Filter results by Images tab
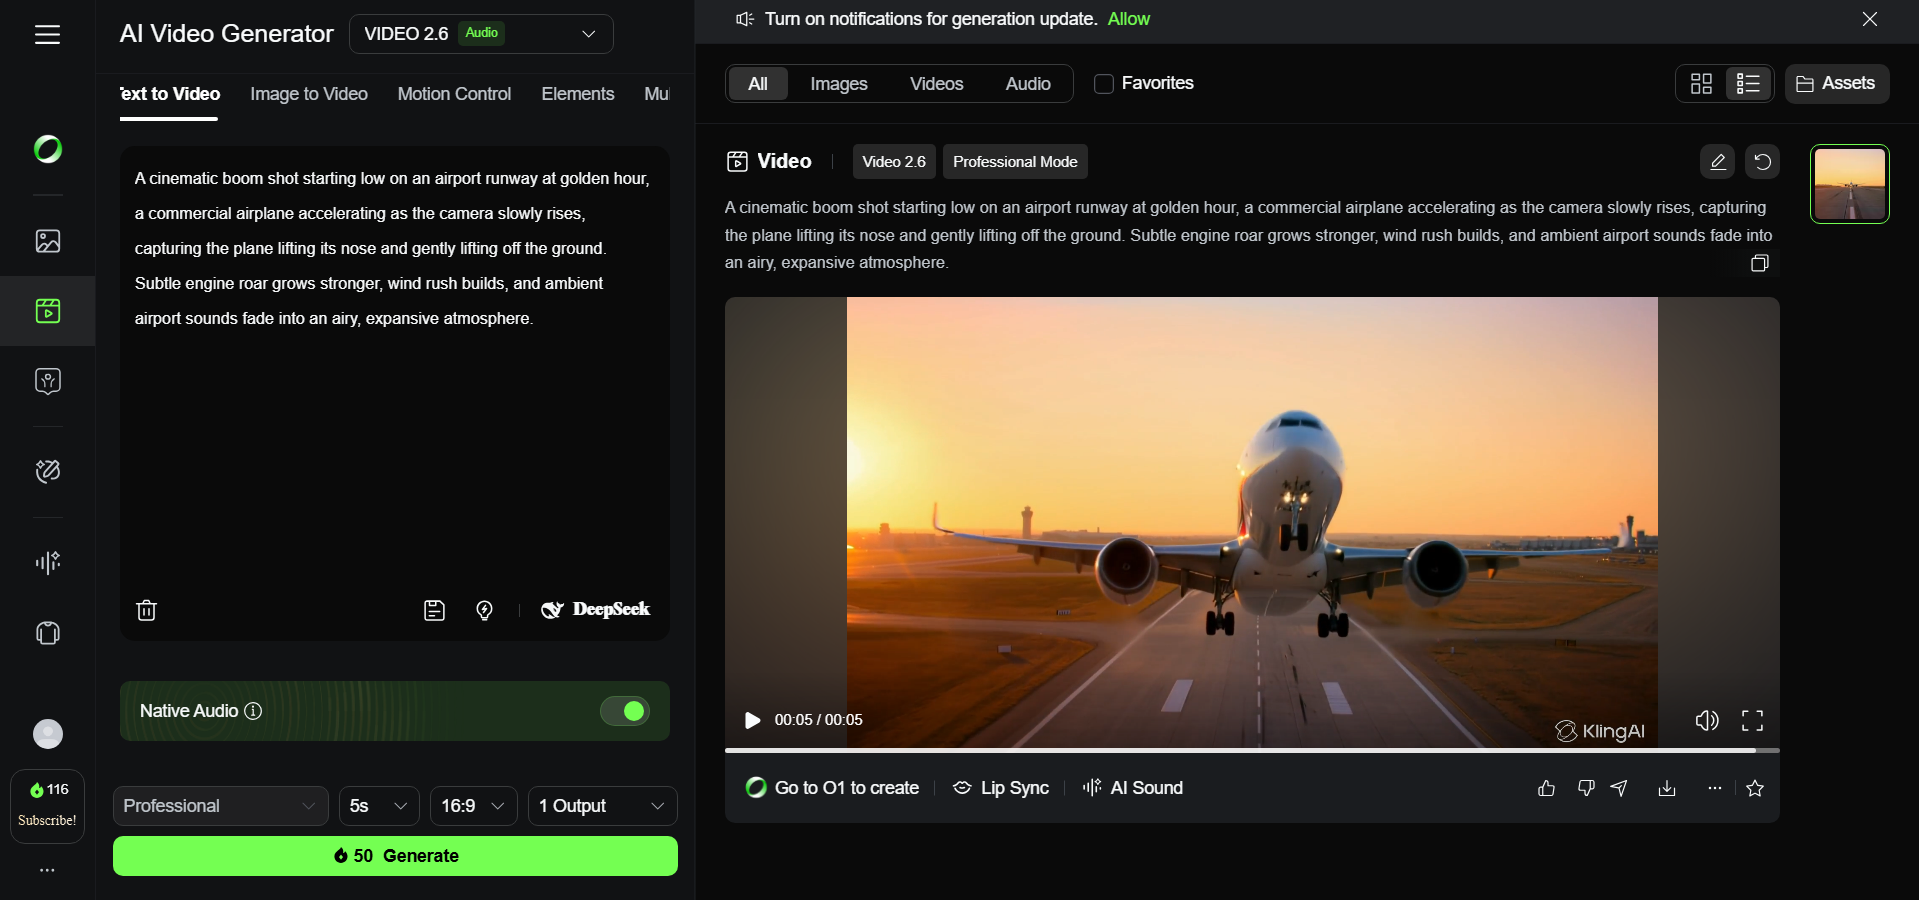Viewport: 1919px width, 900px height. (839, 84)
